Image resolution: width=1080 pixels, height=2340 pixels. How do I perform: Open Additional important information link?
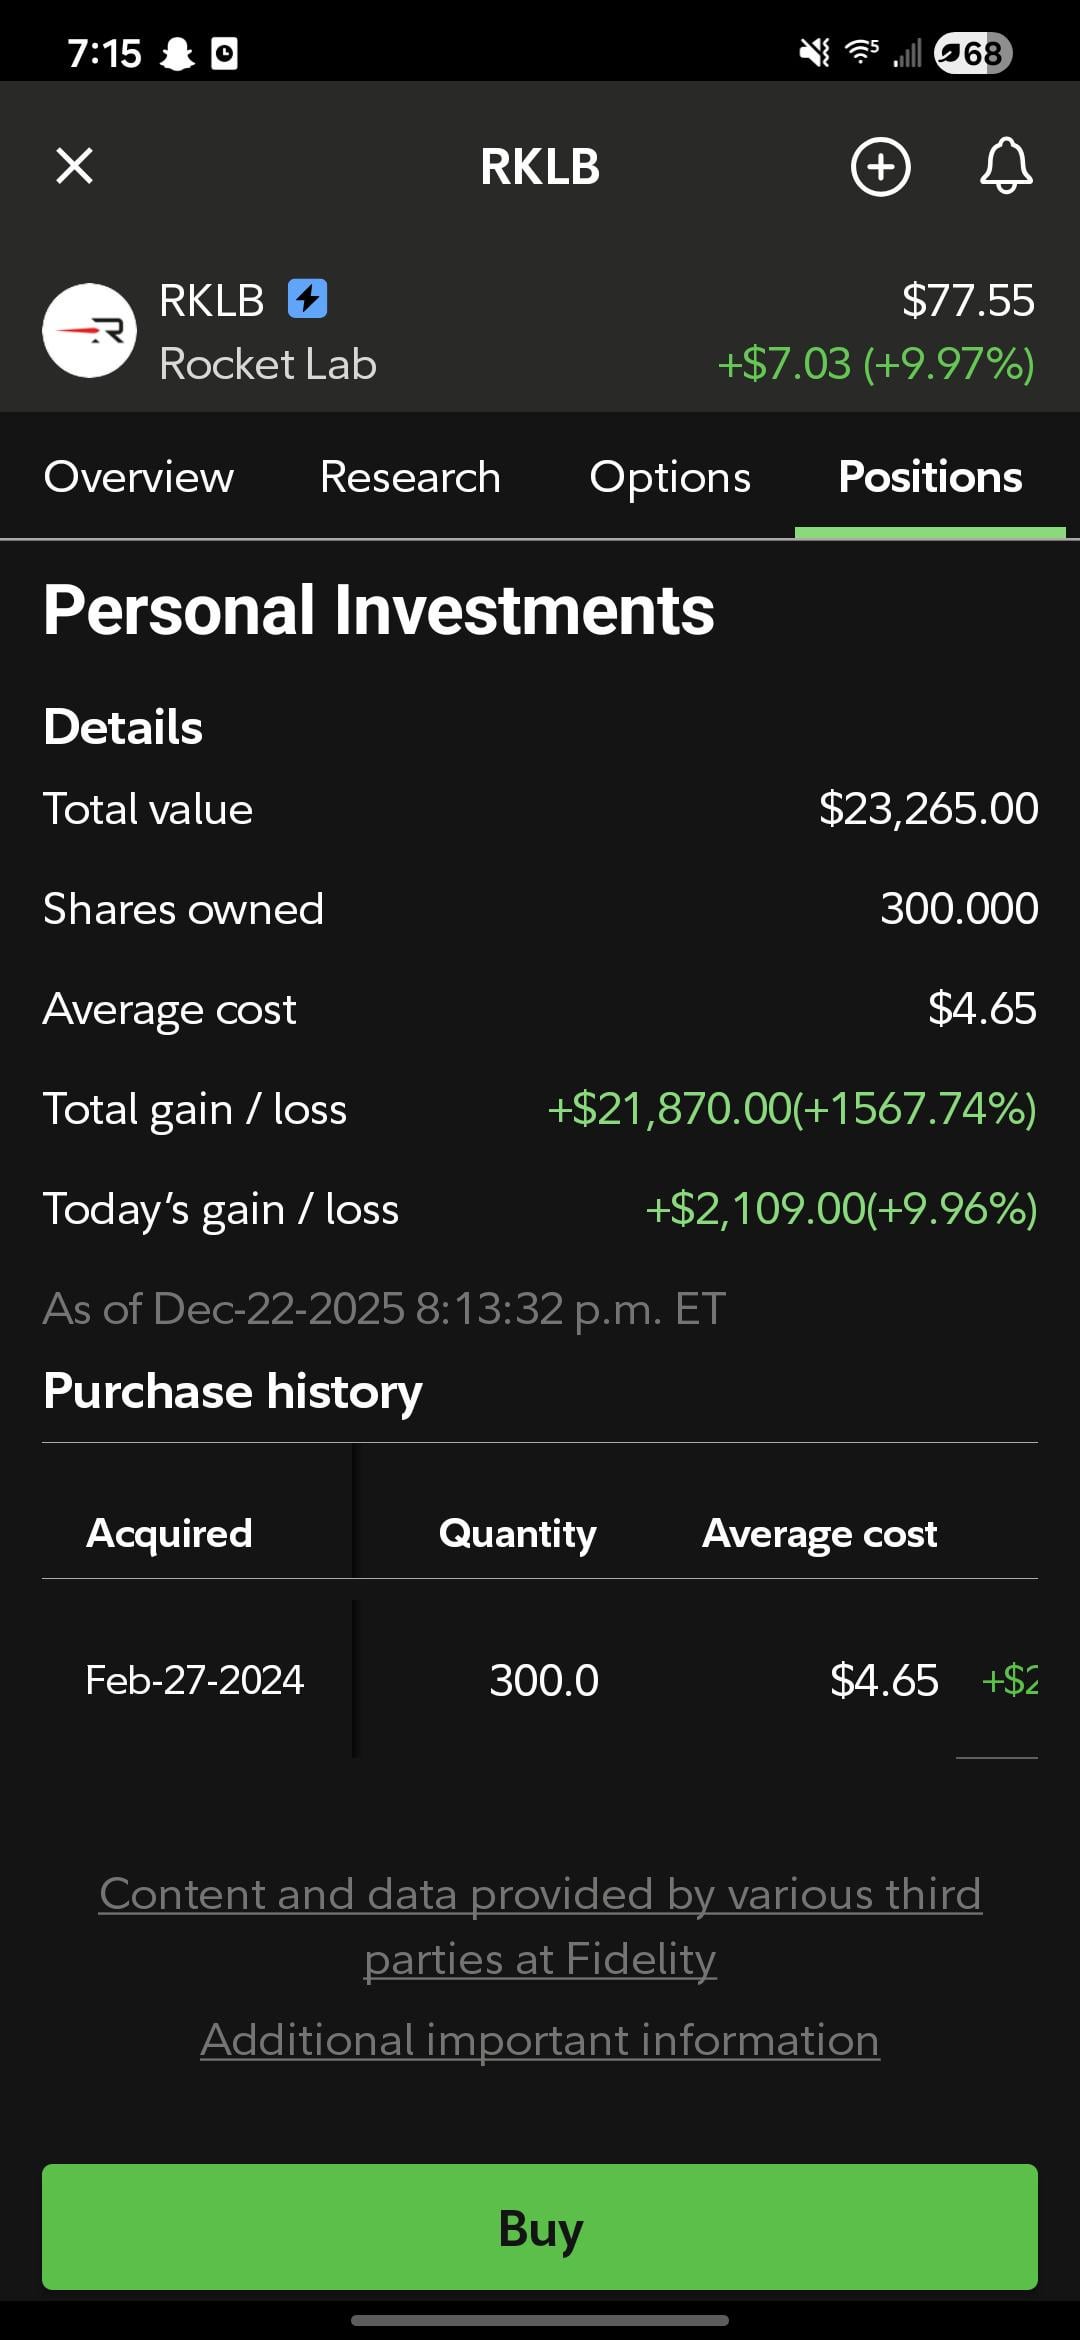coord(540,2040)
